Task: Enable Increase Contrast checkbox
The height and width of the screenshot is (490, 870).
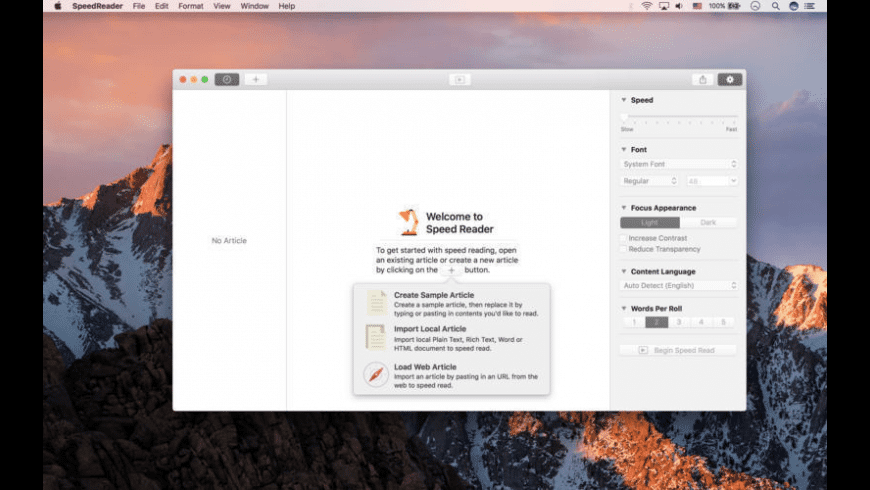Action: (623, 238)
